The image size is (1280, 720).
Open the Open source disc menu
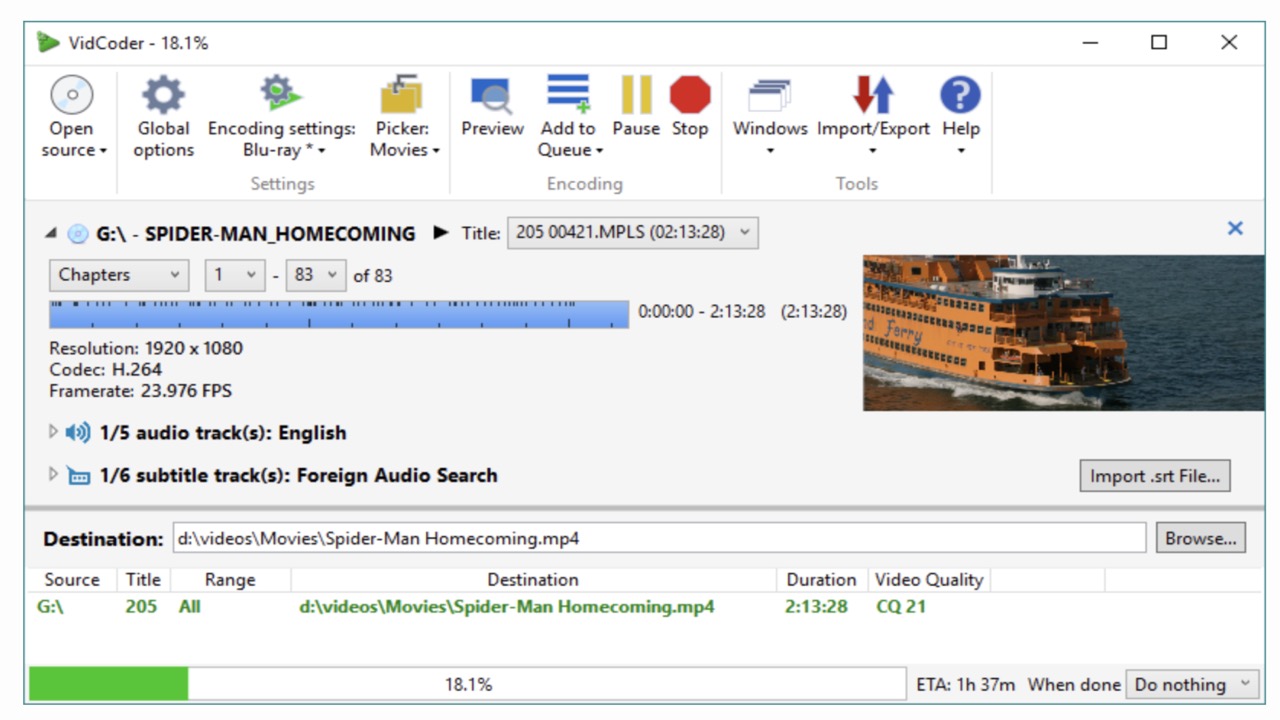pos(72,117)
